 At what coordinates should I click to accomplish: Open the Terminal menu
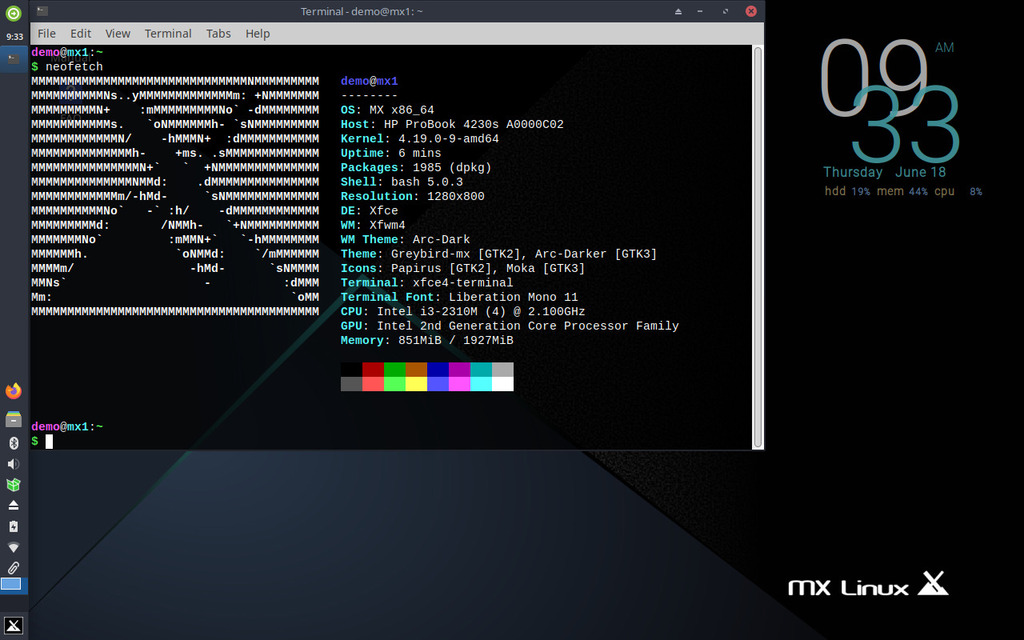168,33
